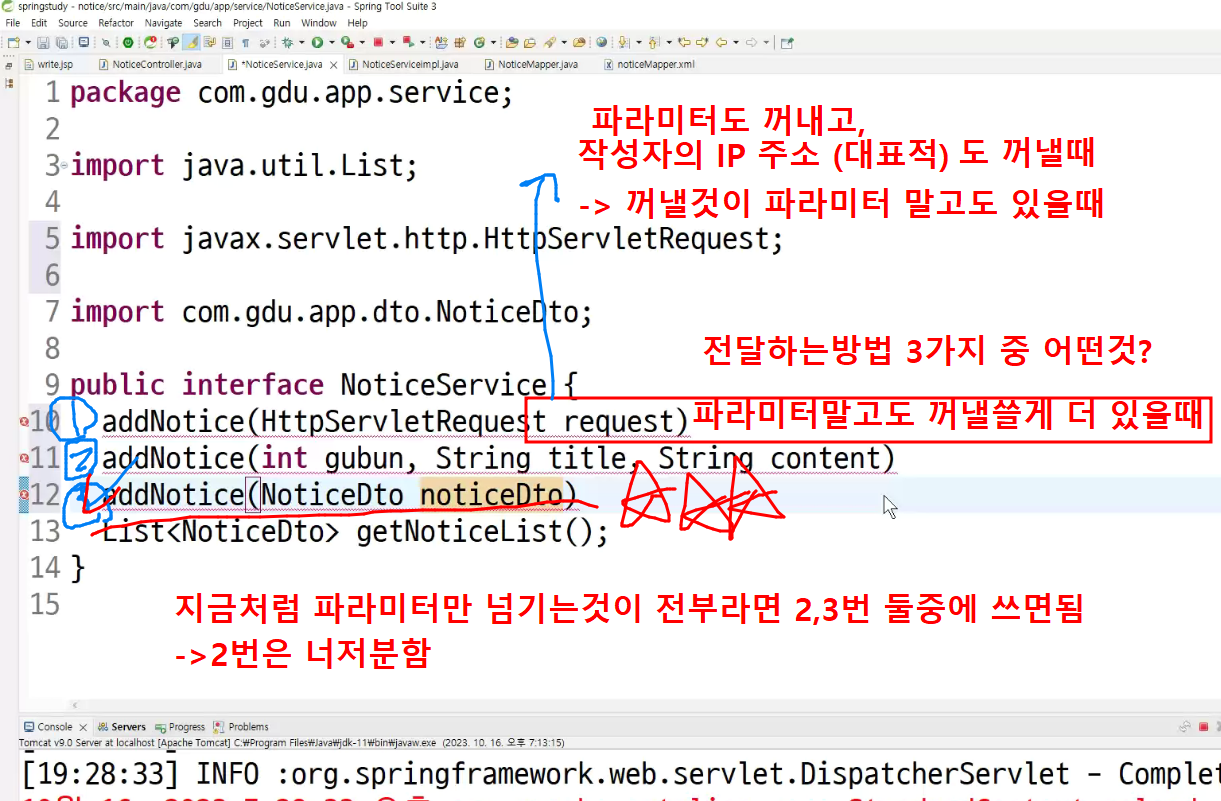Select the Problems view tab
Image resolution: width=1221 pixels, height=801 pixels.
coord(241,727)
